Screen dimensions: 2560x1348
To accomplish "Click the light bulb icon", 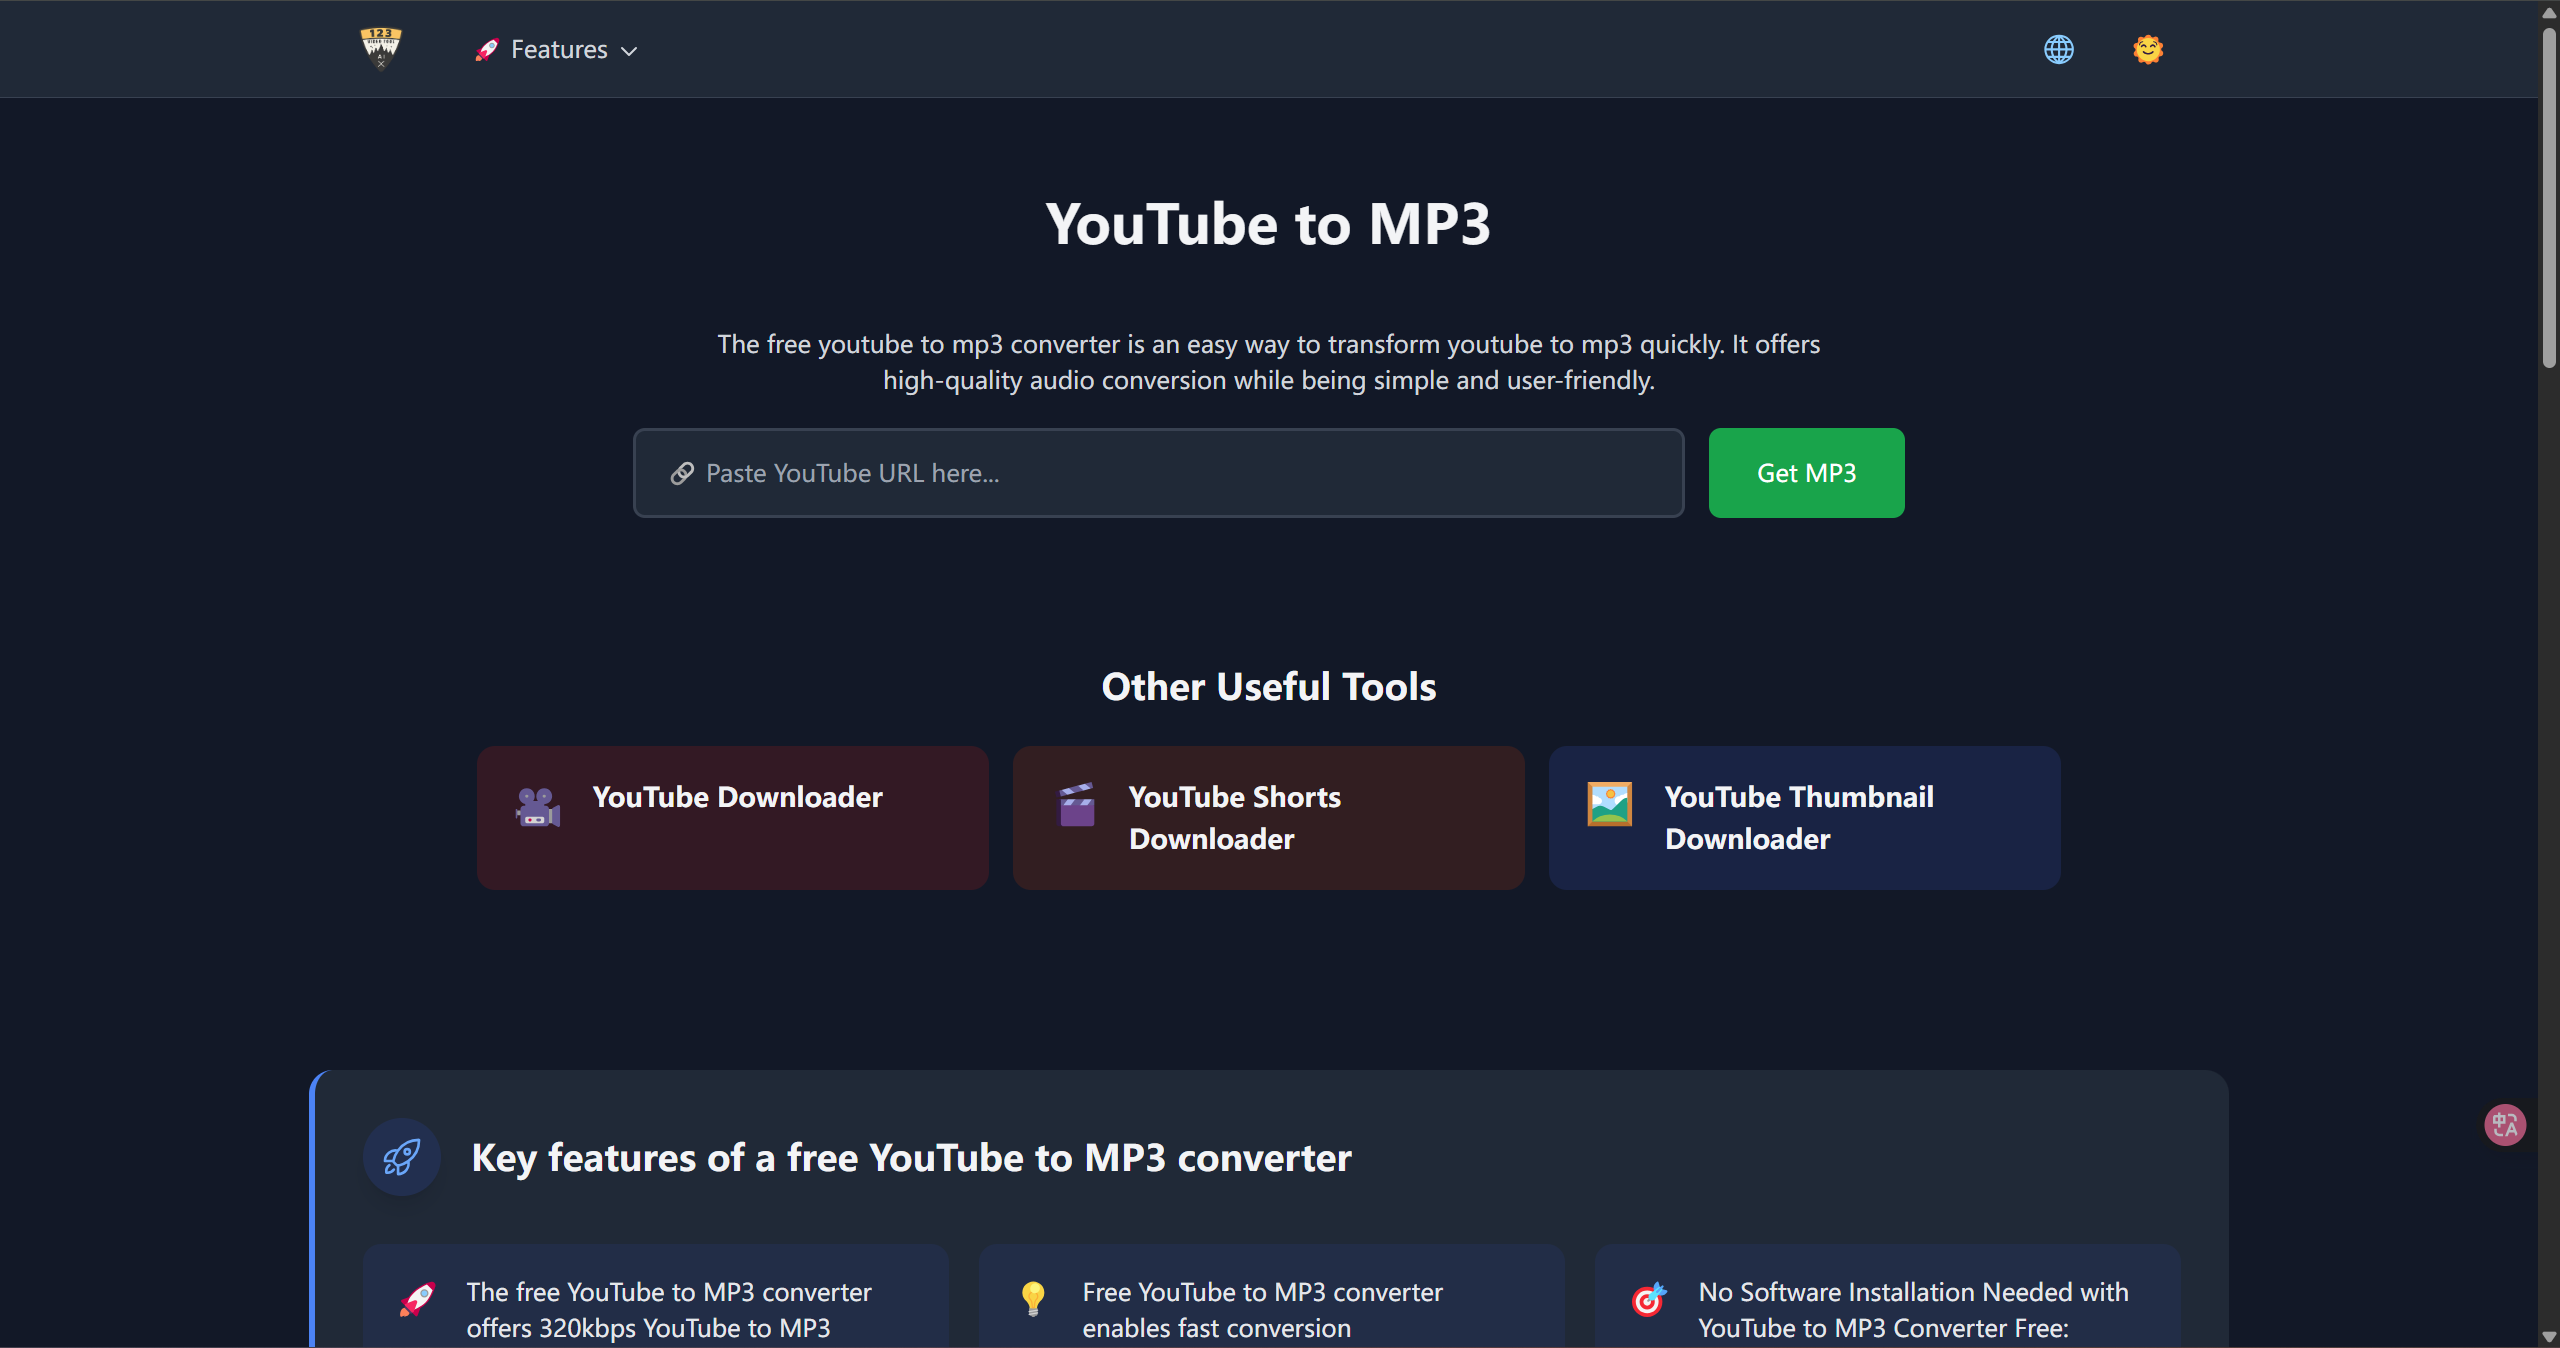I will (x=1033, y=1298).
